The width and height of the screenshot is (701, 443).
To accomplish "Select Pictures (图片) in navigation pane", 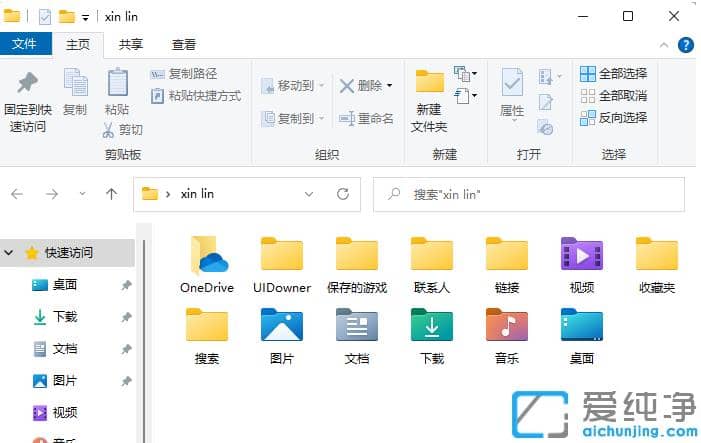I will [65, 381].
